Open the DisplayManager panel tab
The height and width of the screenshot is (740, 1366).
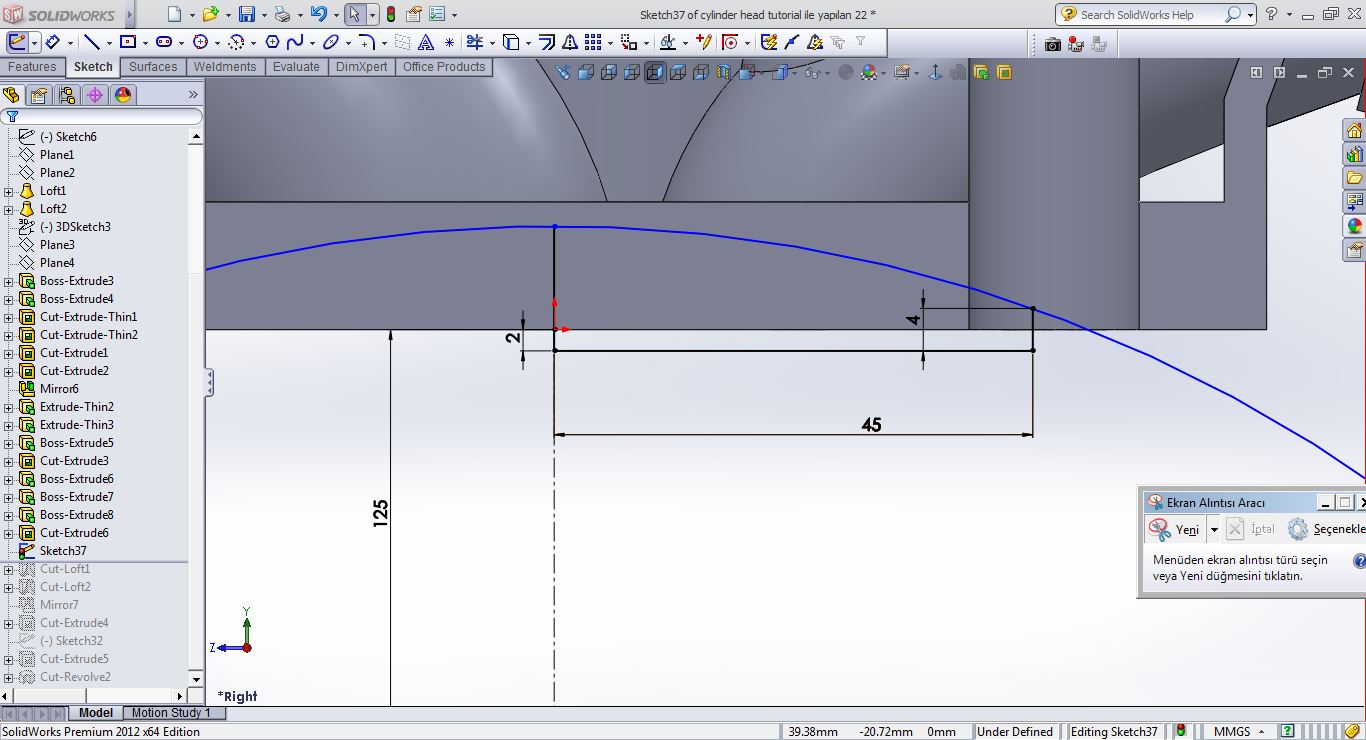pos(123,95)
